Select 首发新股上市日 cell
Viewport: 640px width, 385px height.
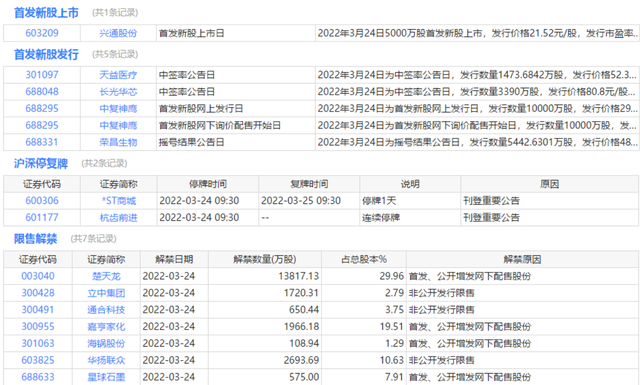tap(236, 33)
